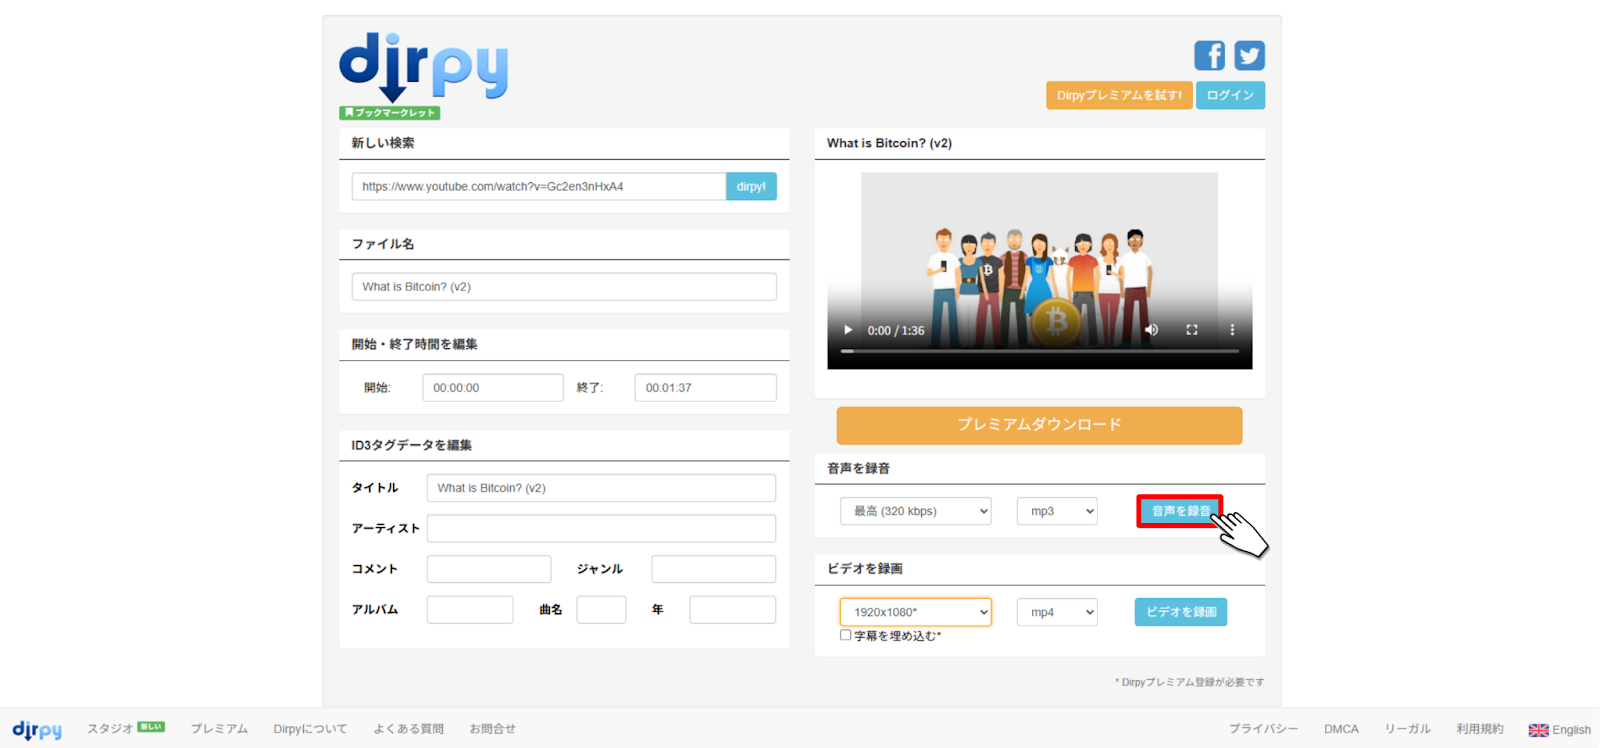Screen dimensions: 1600x748
Task: Edit the ファイル名 text field
Action: point(564,287)
